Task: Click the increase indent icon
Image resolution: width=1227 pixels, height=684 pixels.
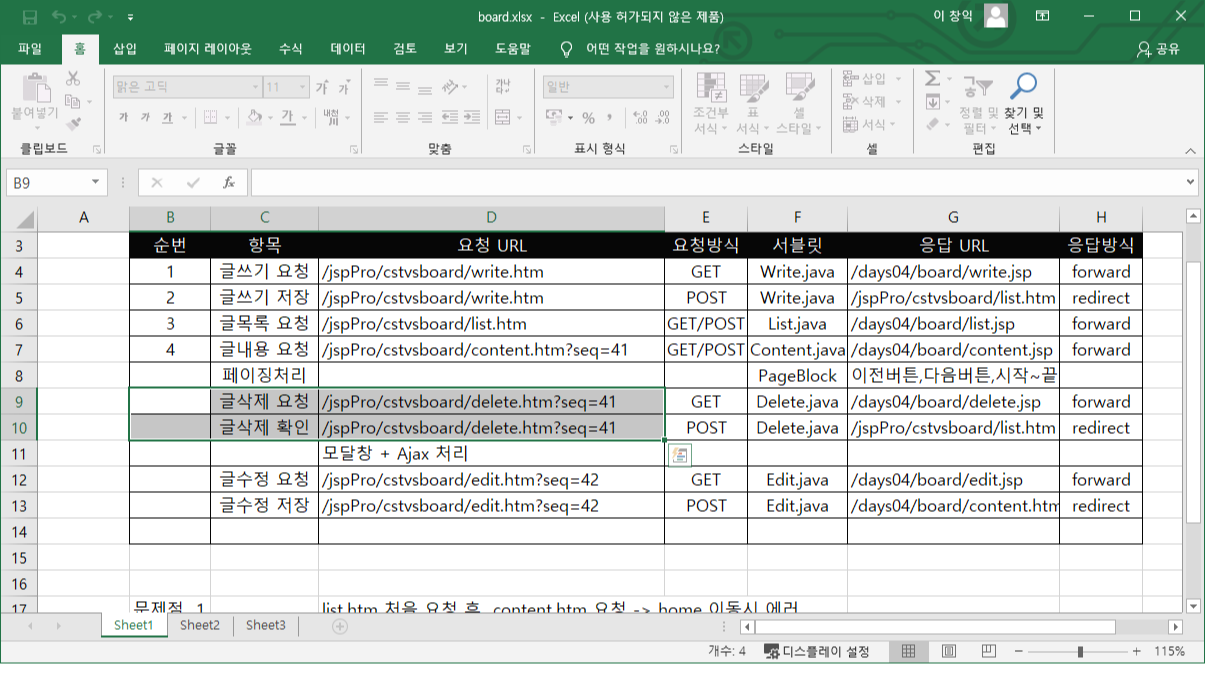Action: [x=474, y=117]
